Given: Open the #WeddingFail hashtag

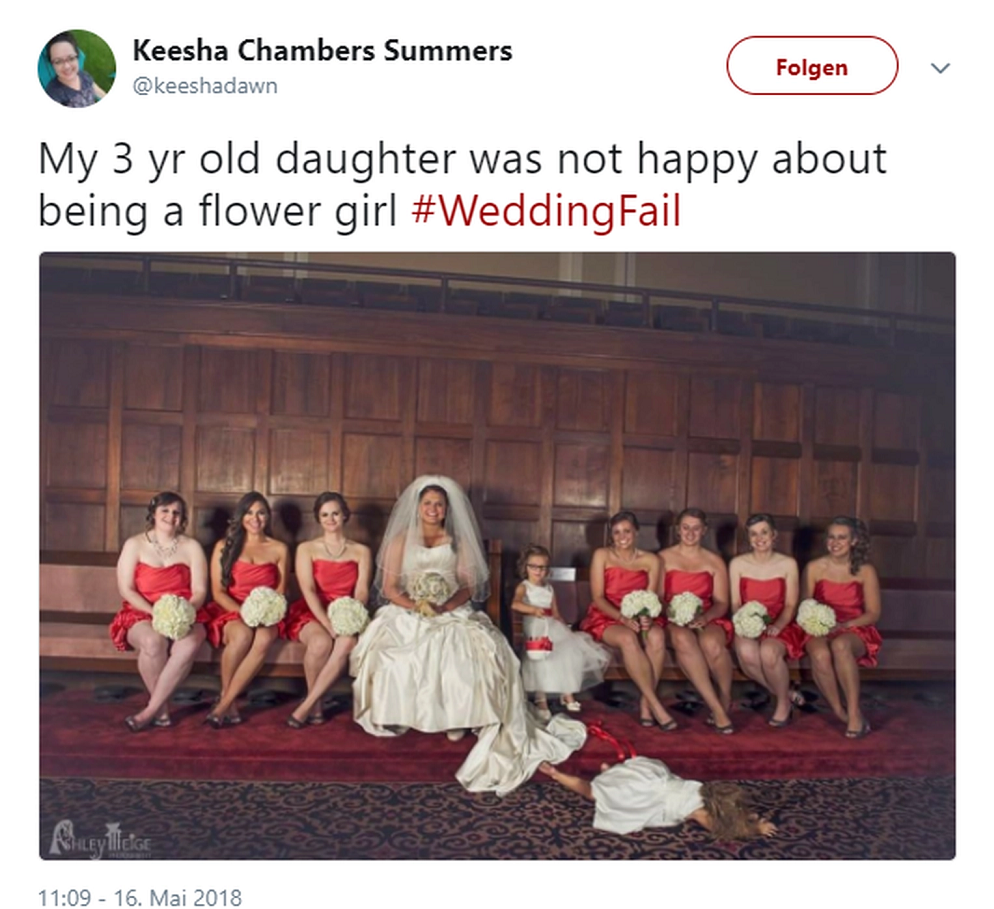Looking at the screenshot, I should pos(546,210).
